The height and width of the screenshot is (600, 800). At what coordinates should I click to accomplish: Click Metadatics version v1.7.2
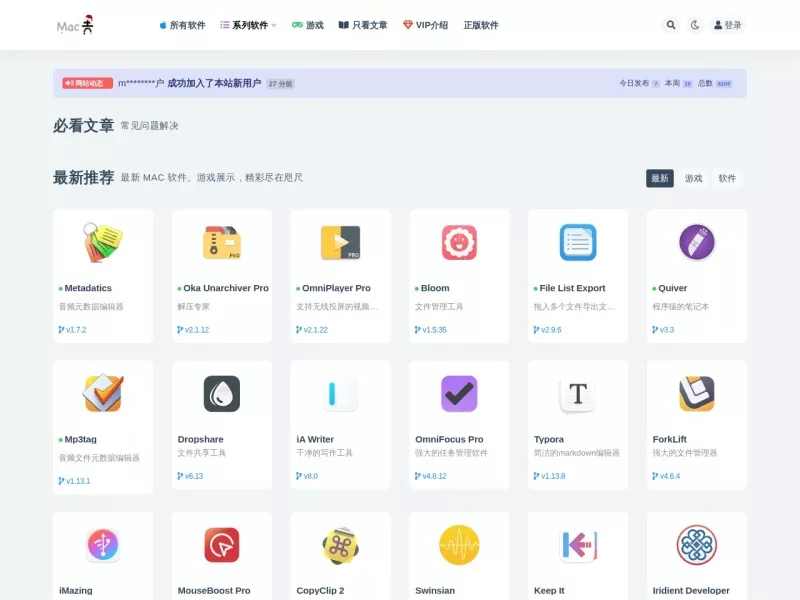click(x=72, y=330)
